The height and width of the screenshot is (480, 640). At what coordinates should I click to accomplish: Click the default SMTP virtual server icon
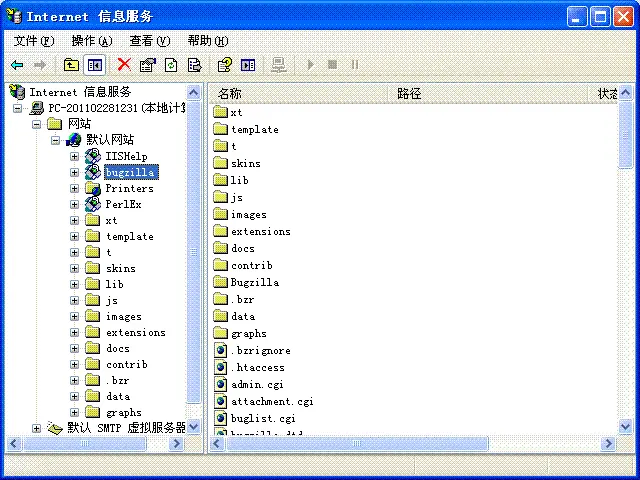55,428
